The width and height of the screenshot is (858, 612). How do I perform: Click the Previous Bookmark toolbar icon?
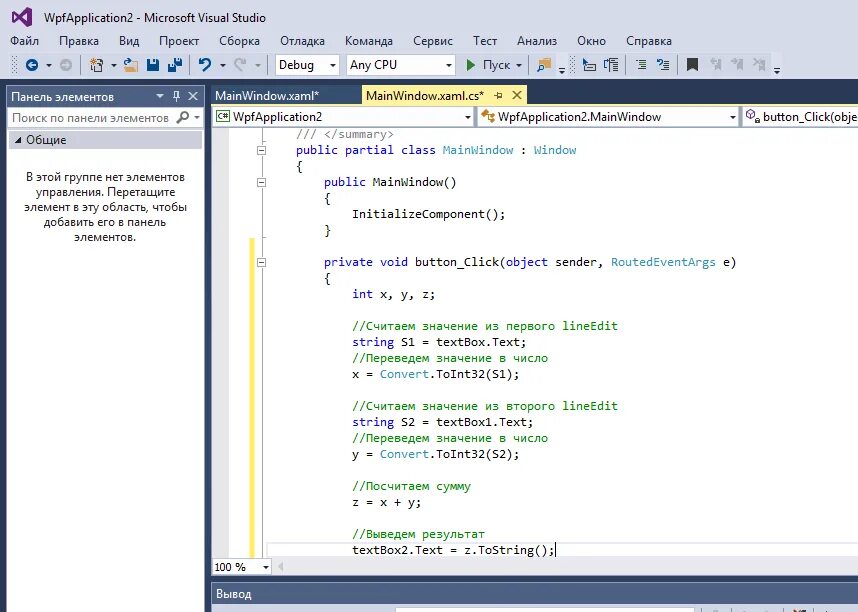[715, 65]
